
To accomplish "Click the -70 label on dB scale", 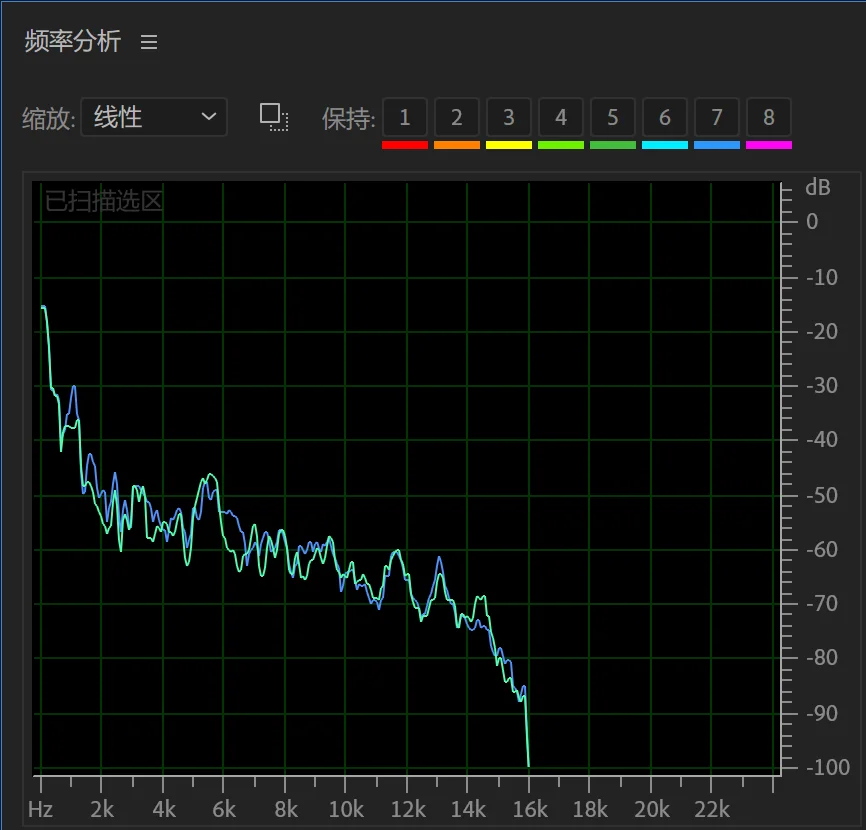I will [x=822, y=603].
